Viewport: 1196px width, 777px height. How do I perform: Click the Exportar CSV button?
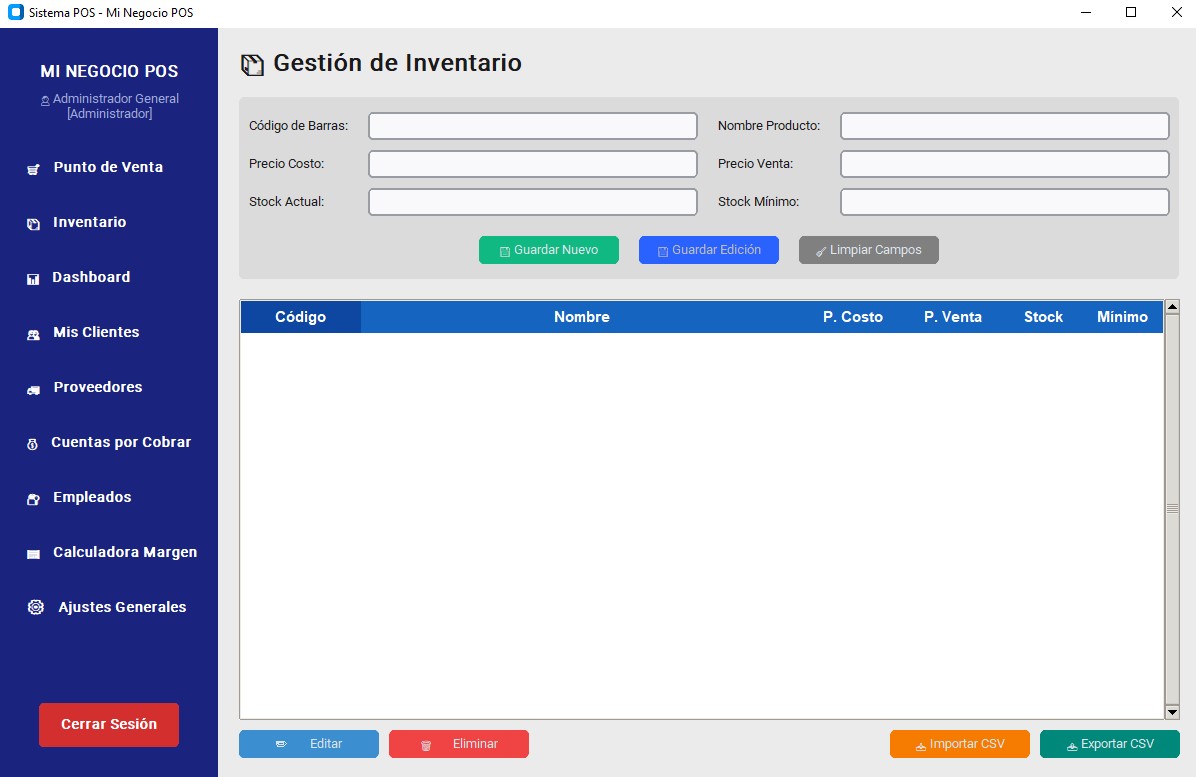[1110, 744]
